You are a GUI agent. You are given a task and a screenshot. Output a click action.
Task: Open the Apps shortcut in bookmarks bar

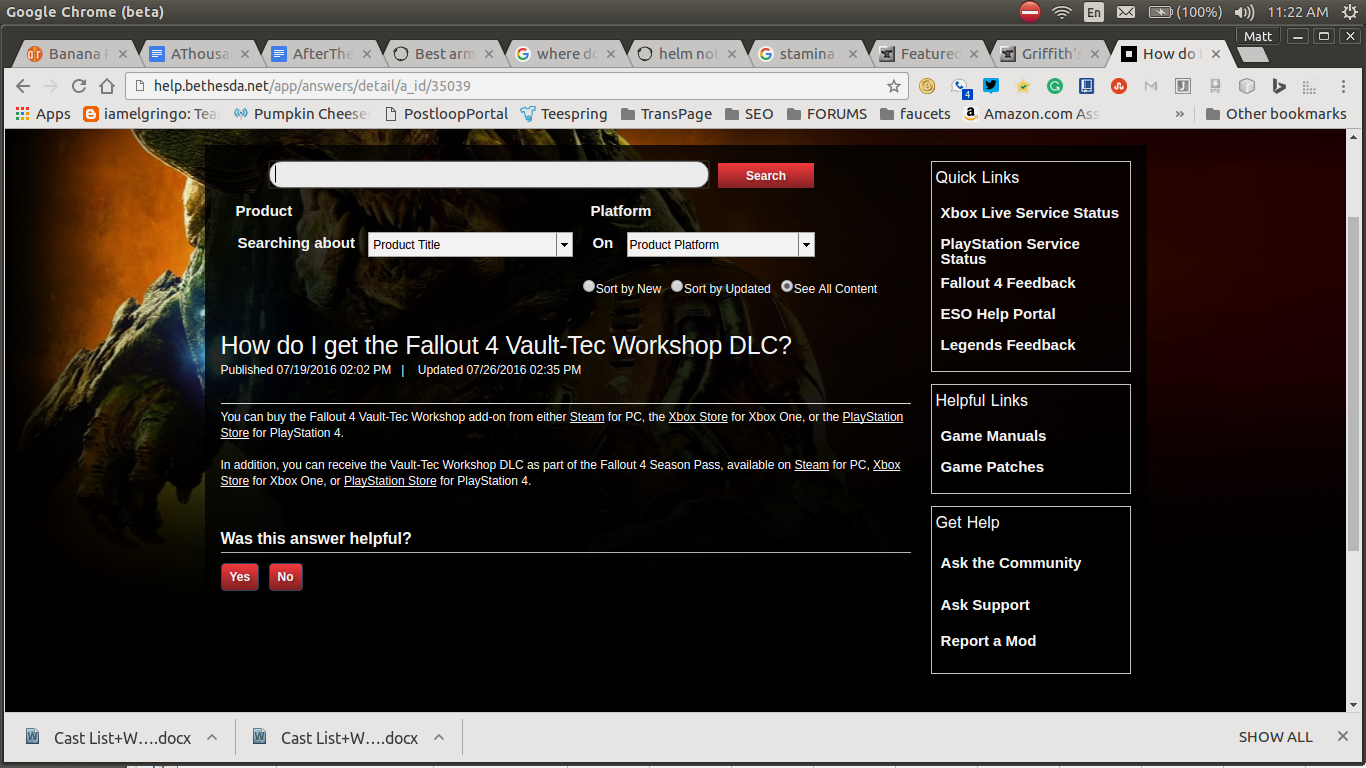43,114
